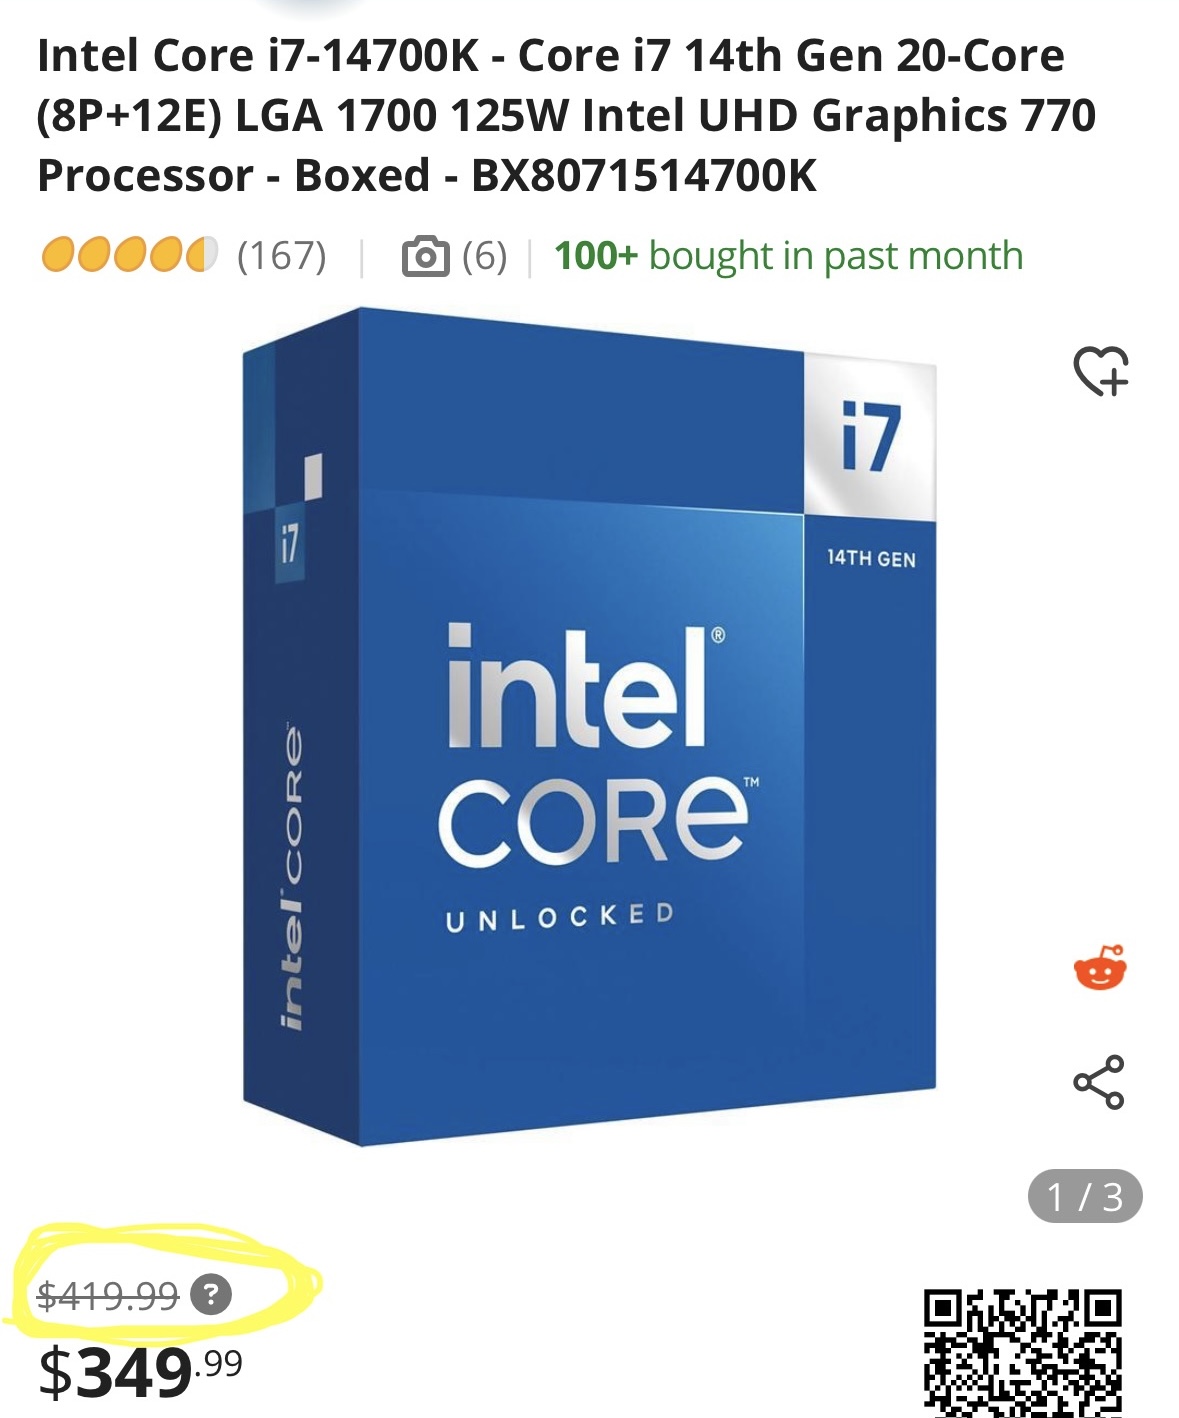
Task: Tap the QR code image
Action: point(1023,1353)
